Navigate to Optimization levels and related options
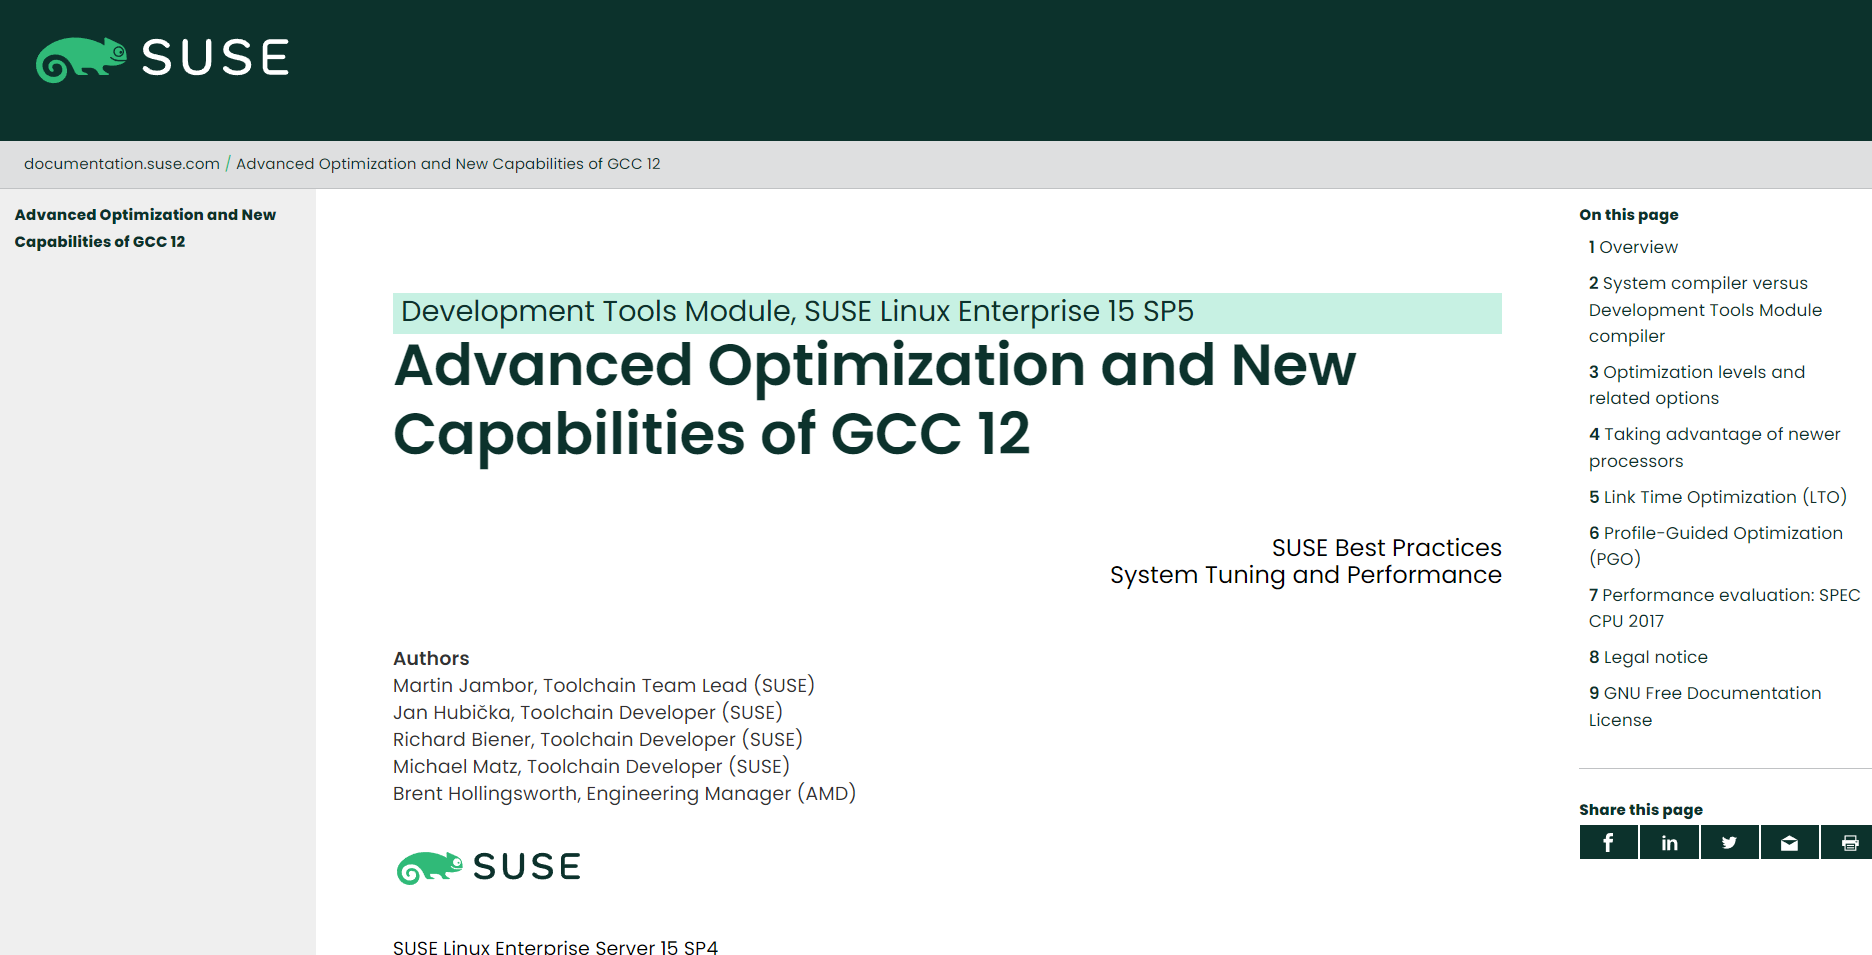The image size is (1872, 955). point(1696,385)
